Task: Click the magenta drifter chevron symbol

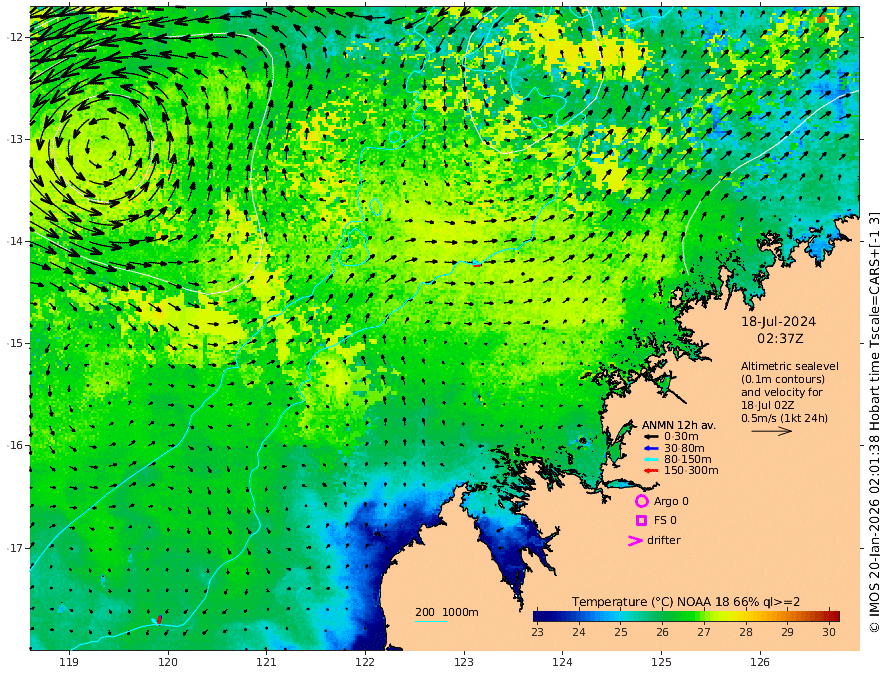Action: click(635, 540)
